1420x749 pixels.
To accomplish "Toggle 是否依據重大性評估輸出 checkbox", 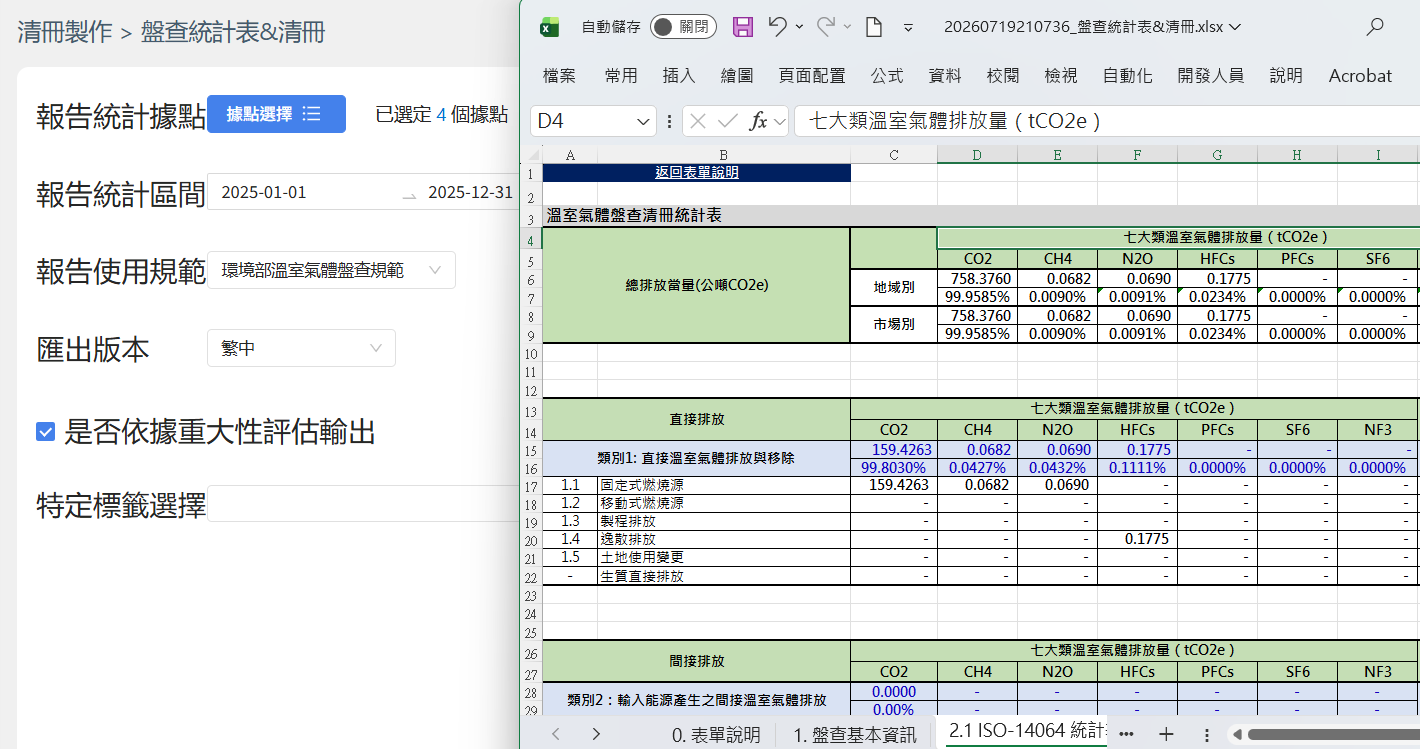I will point(45,432).
